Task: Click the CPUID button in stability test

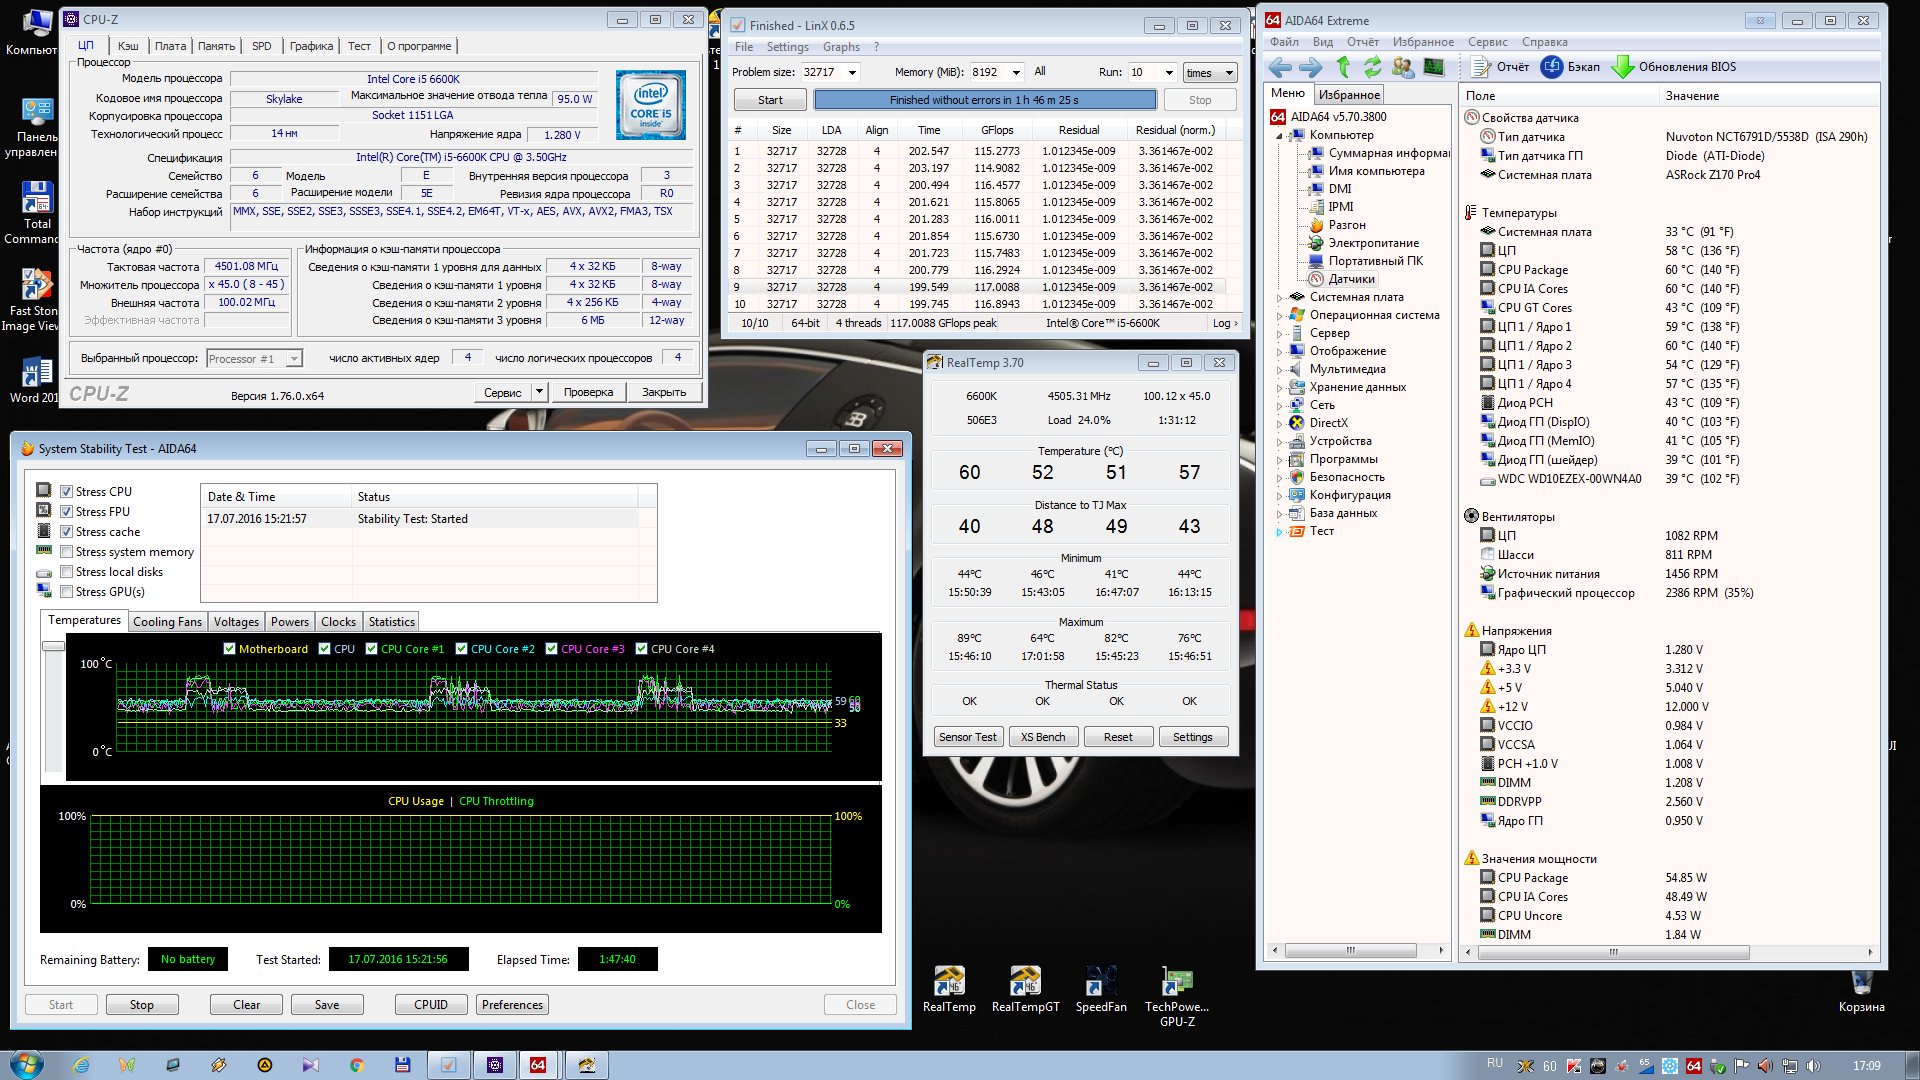Action: coord(431,1005)
